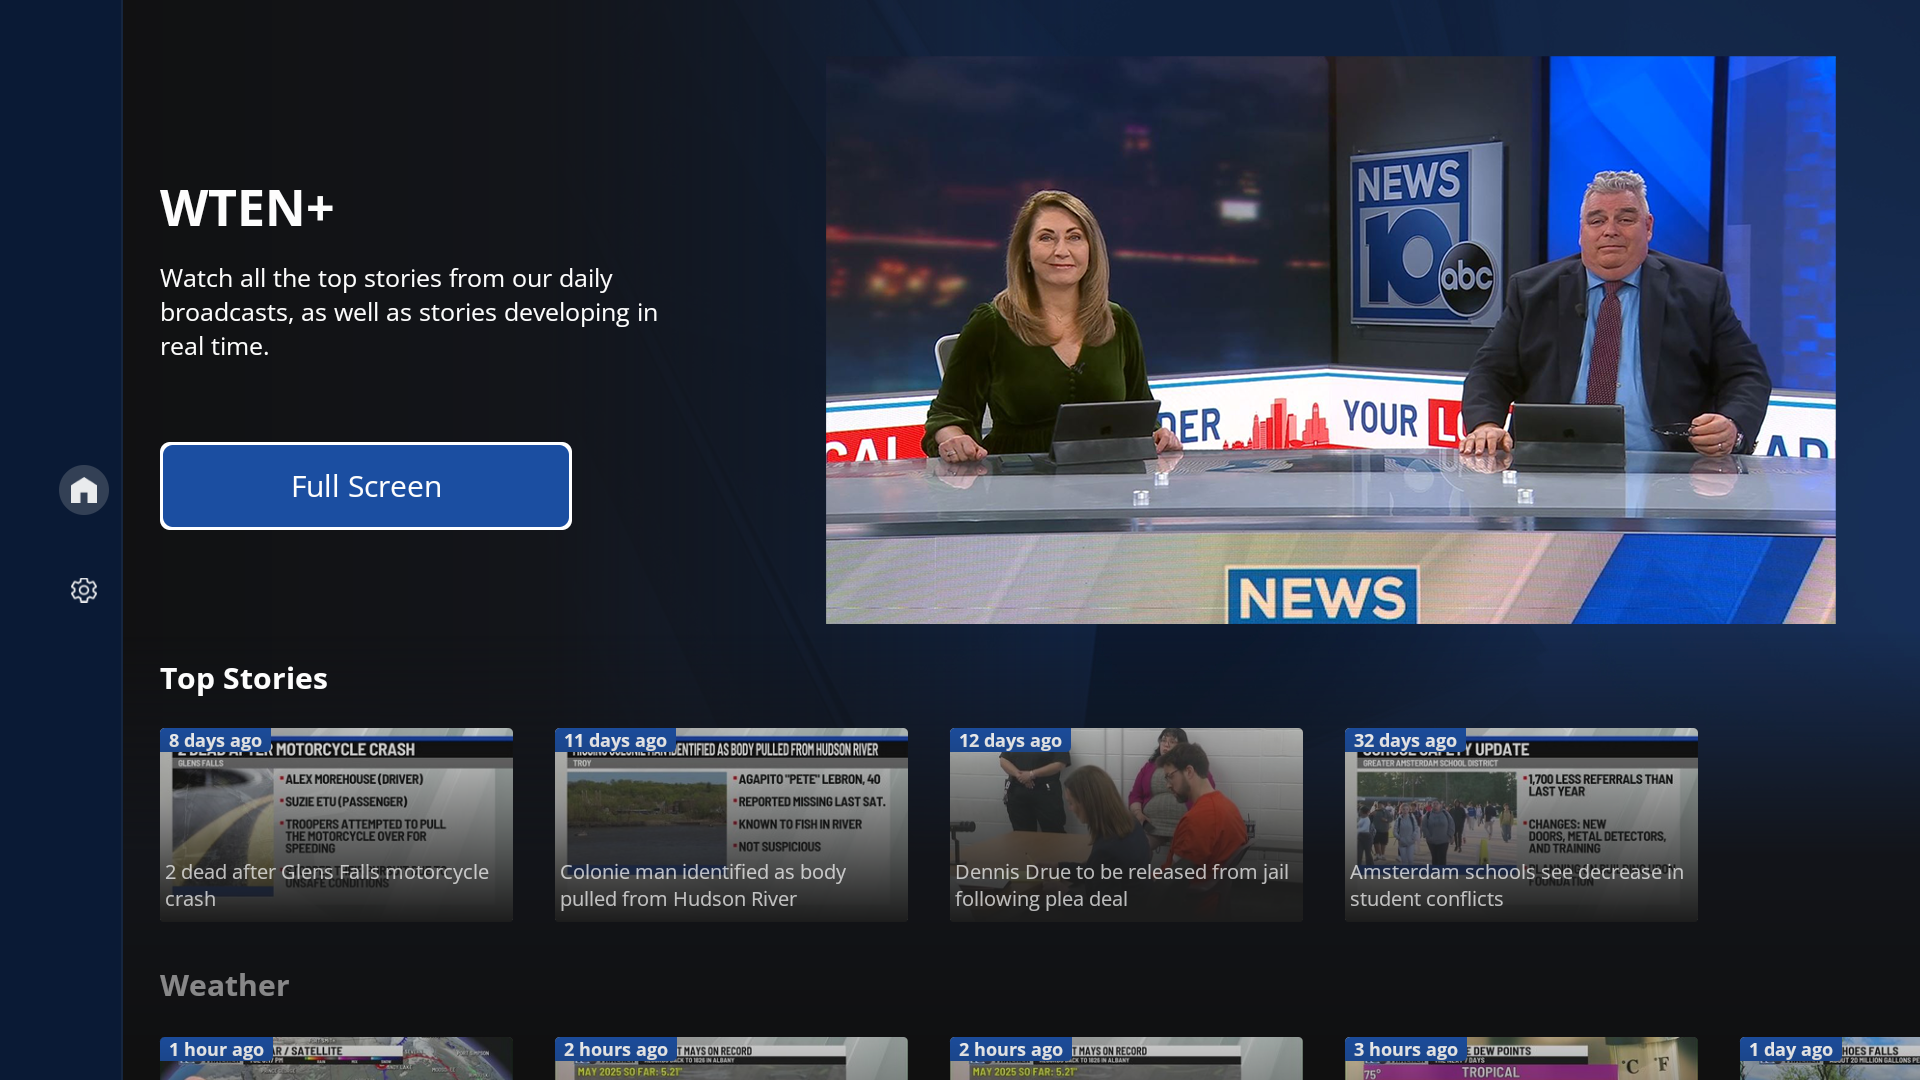The height and width of the screenshot is (1080, 1920).
Task: Select the Weather section heading
Action: pyautogui.click(x=225, y=985)
